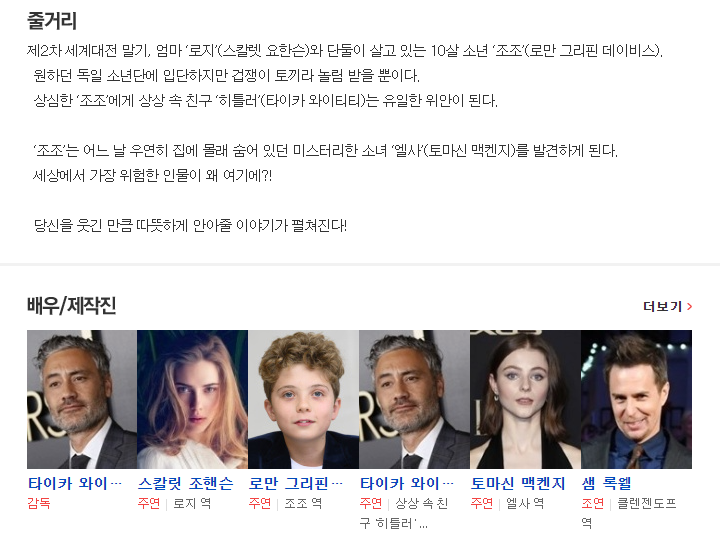This screenshot has width=720, height=550.
Task: Click the 더보기 chevron arrow icon
Action: [x=689, y=306]
